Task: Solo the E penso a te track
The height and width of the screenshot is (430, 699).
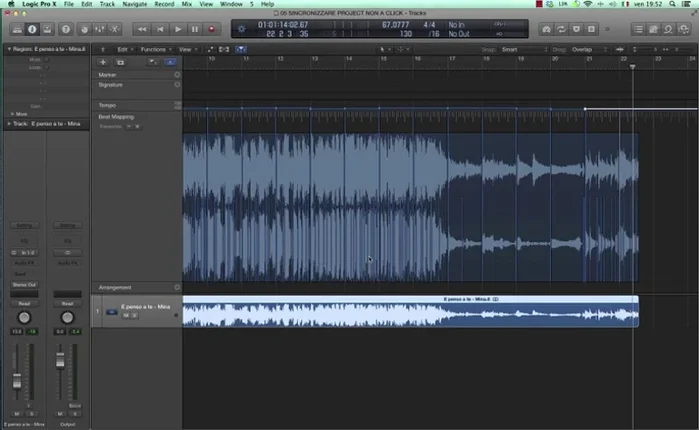Action: tap(134, 315)
